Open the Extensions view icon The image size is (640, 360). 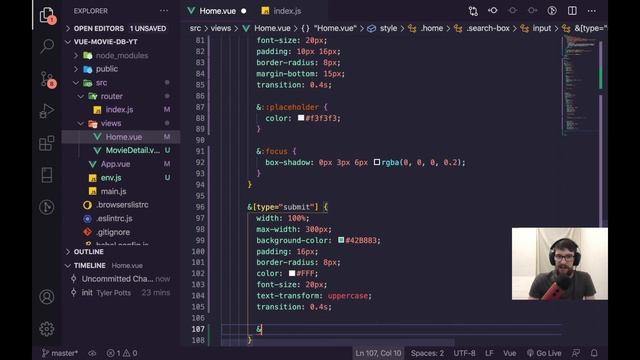point(47,143)
